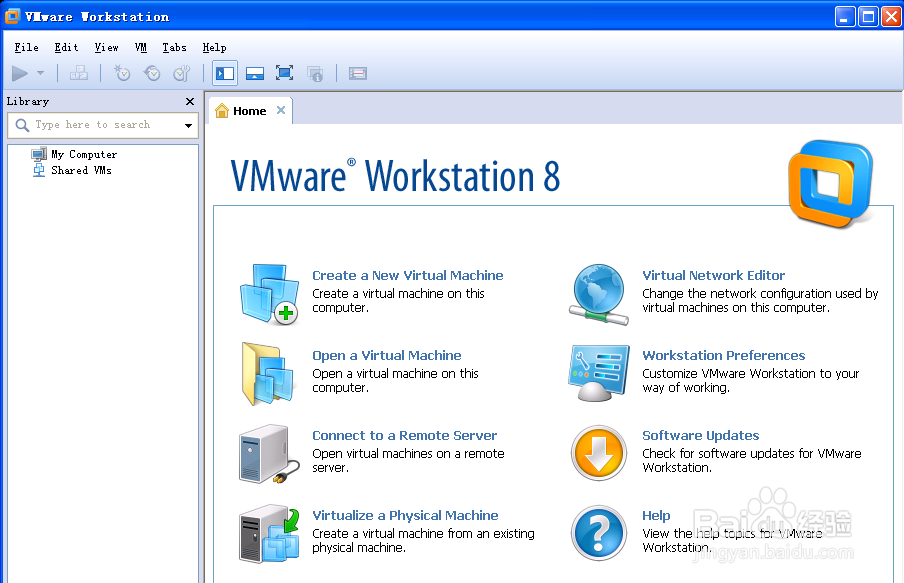The height and width of the screenshot is (583, 904).
Task: Click the 'Customize VMware Workstation' description text
Action: 751,381
